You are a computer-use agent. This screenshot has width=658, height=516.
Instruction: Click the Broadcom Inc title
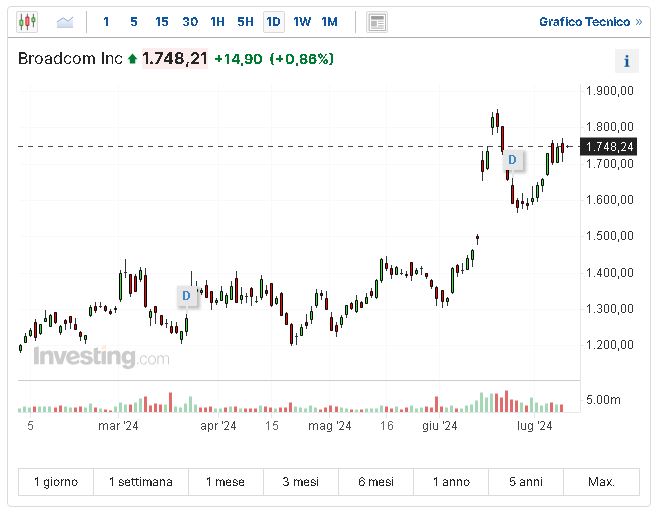click(70, 59)
